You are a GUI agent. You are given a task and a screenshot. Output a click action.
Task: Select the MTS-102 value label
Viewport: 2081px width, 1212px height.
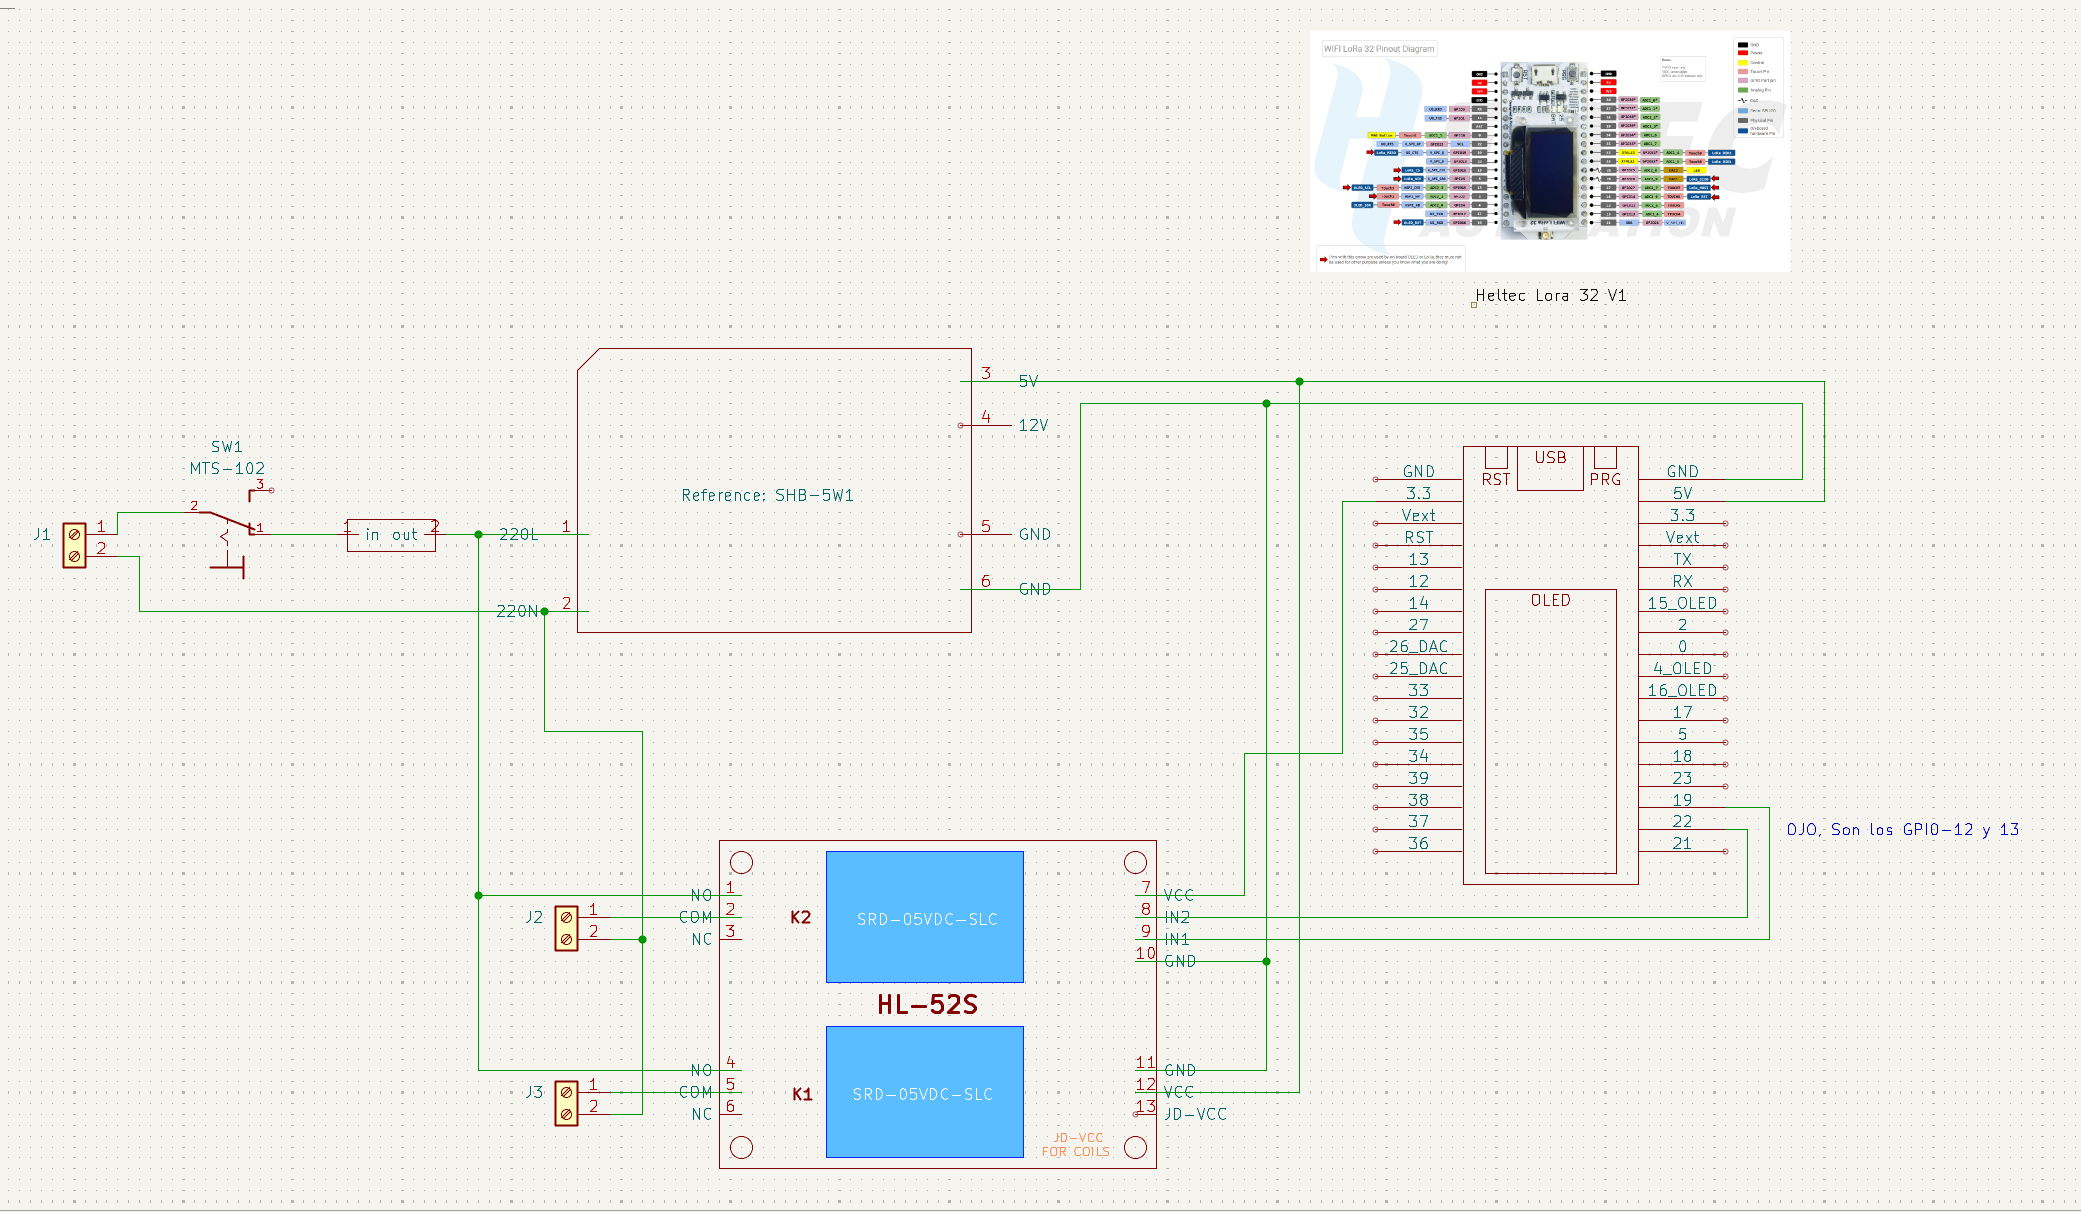(227, 468)
